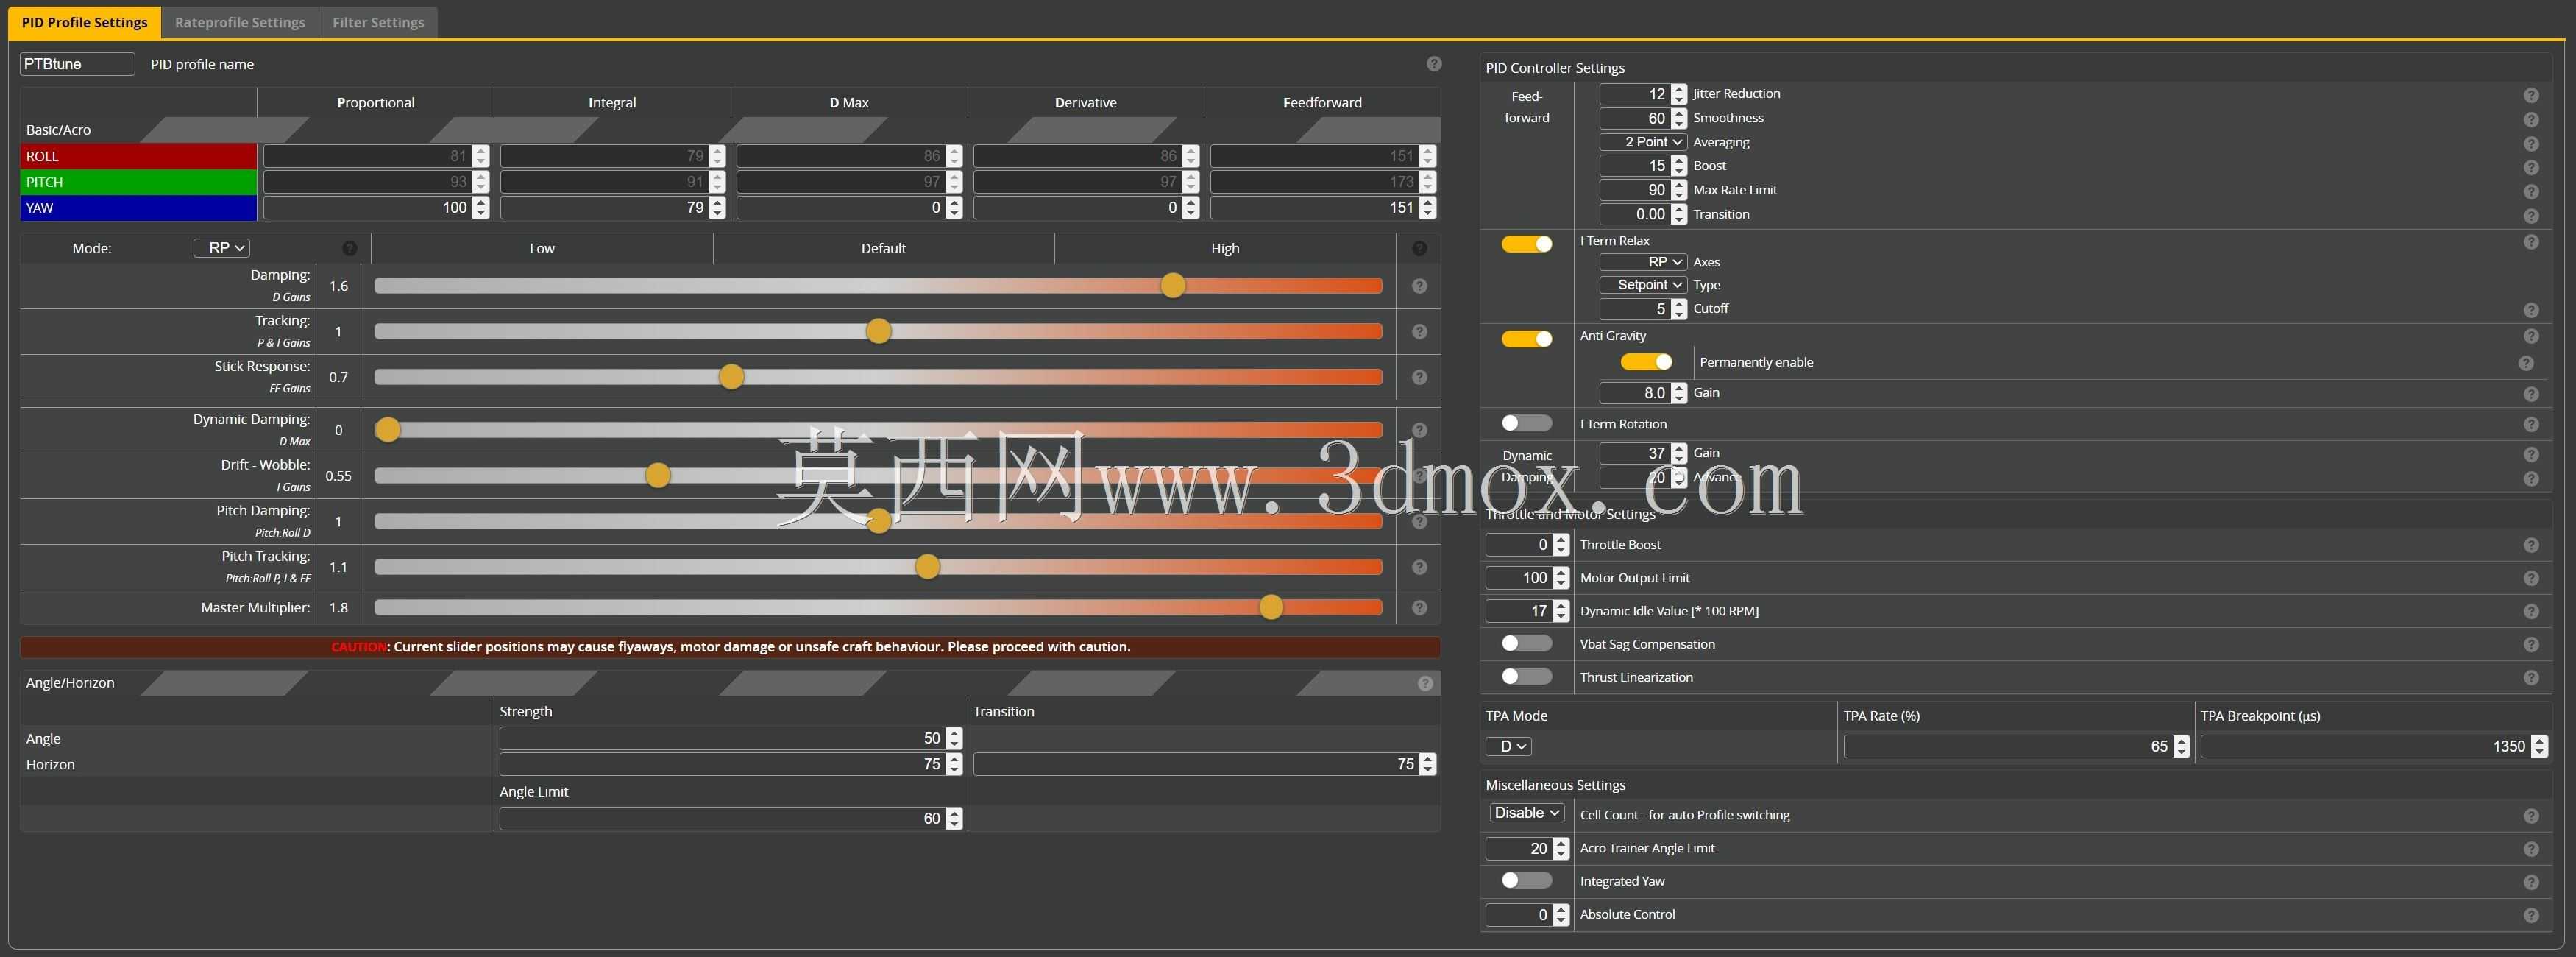Show help for Stick Response slider
The height and width of the screenshot is (957, 2576).
click(x=1419, y=377)
